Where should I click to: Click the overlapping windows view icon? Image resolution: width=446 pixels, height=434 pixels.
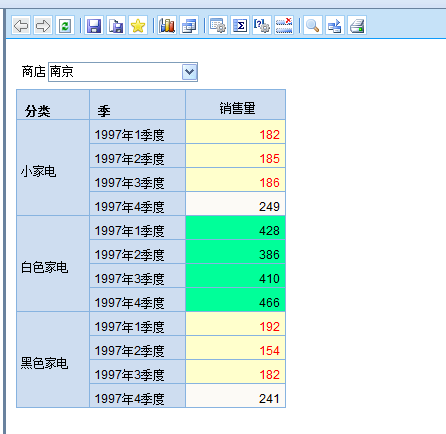tap(189, 25)
